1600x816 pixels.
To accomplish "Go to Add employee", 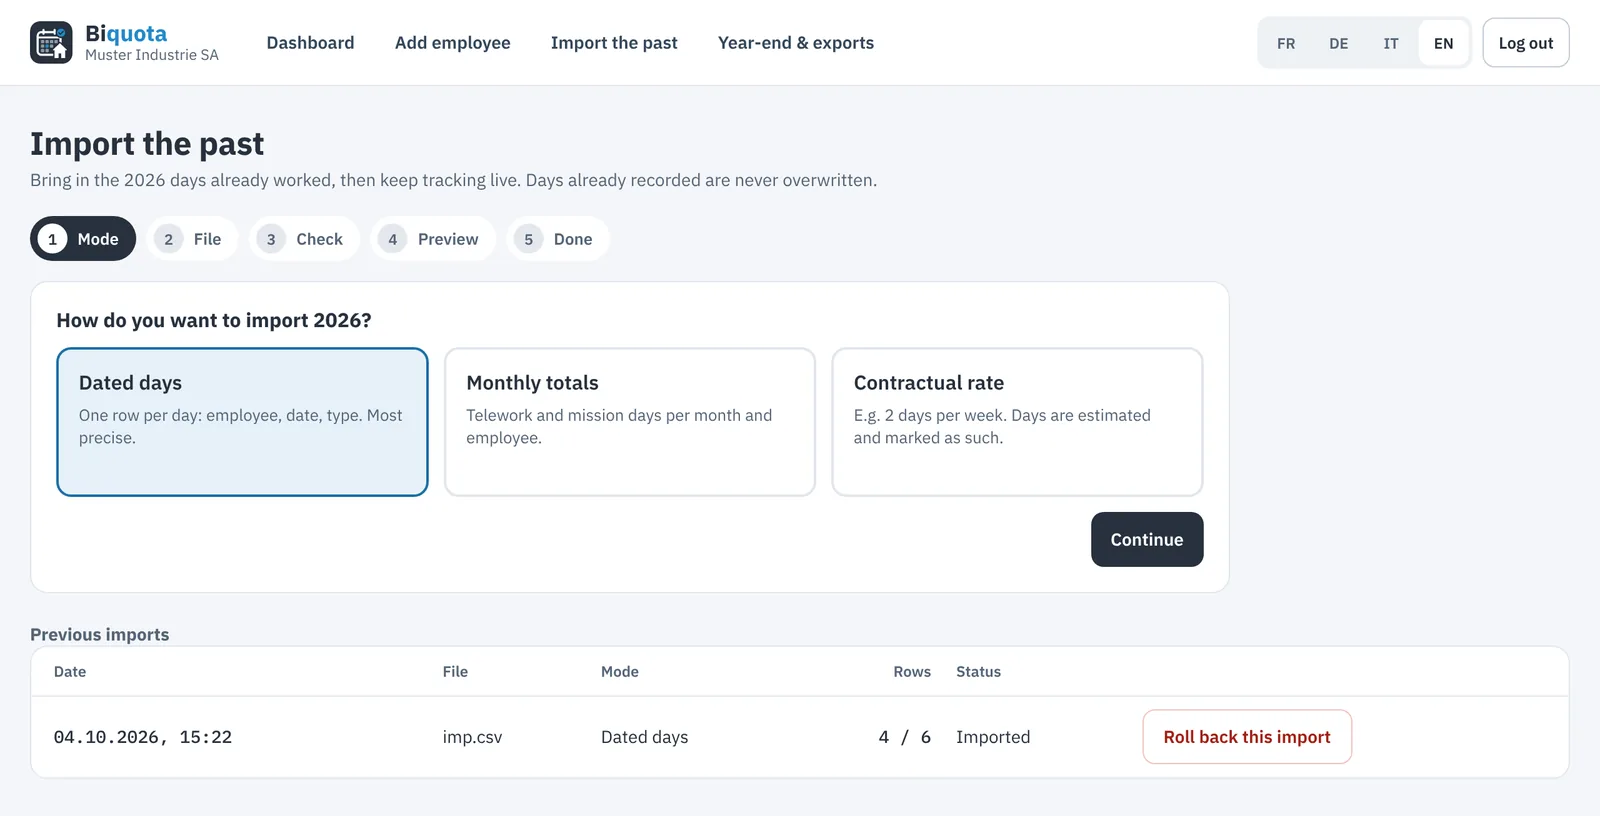I will pos(452,43).
